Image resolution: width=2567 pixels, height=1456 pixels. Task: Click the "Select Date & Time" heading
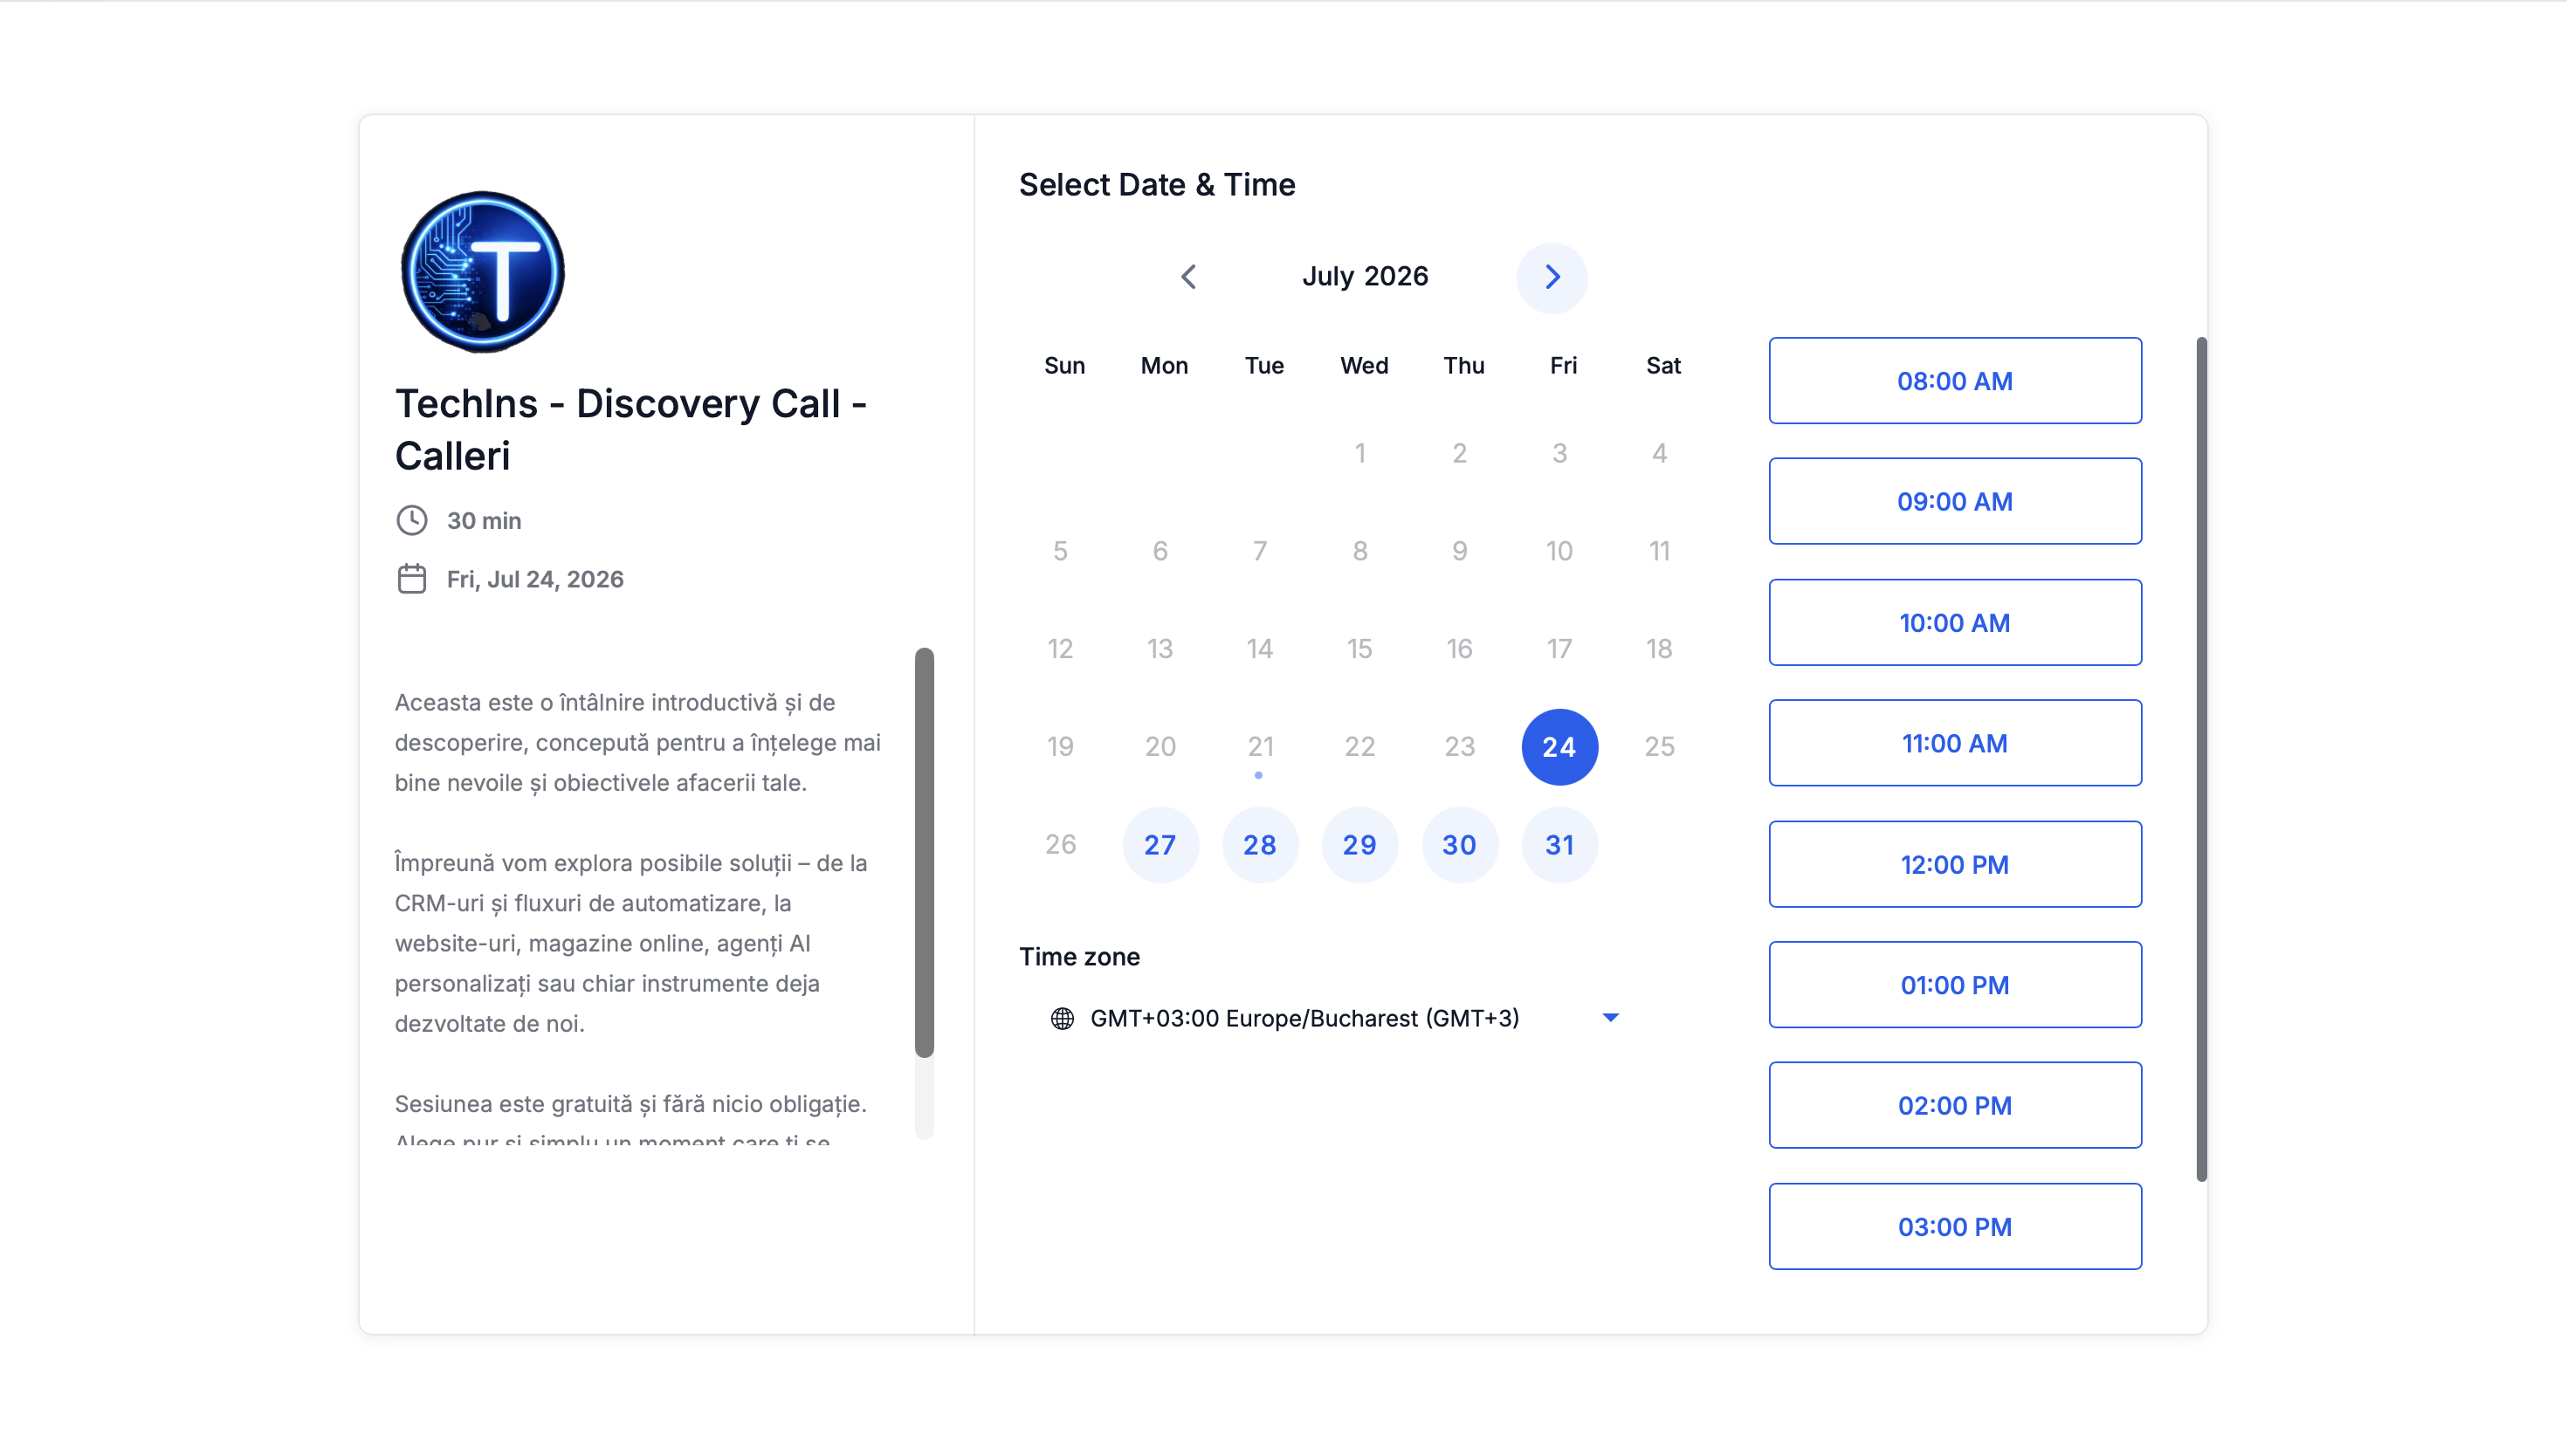coord(1157,185)
